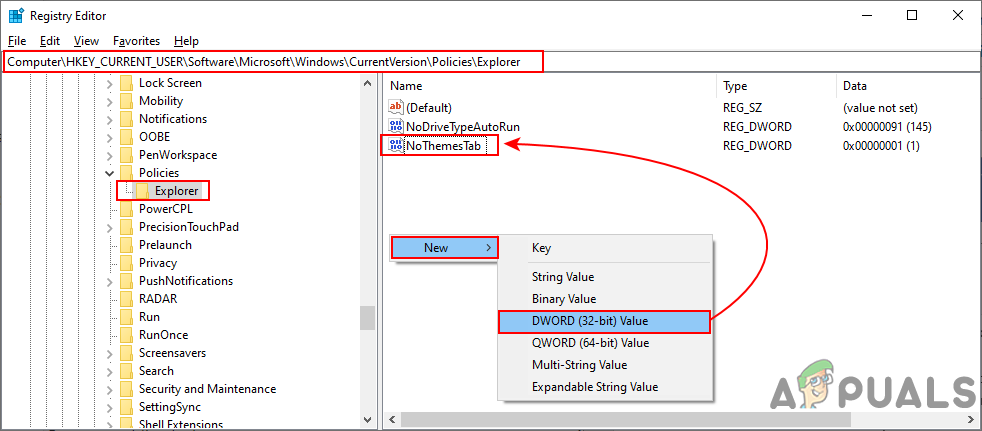Image resolution: width=982 pixels, height=431 pixels.
Task: Click the PushNotifications folder icon
Action: pyautogui.click(x=127, y=281)
